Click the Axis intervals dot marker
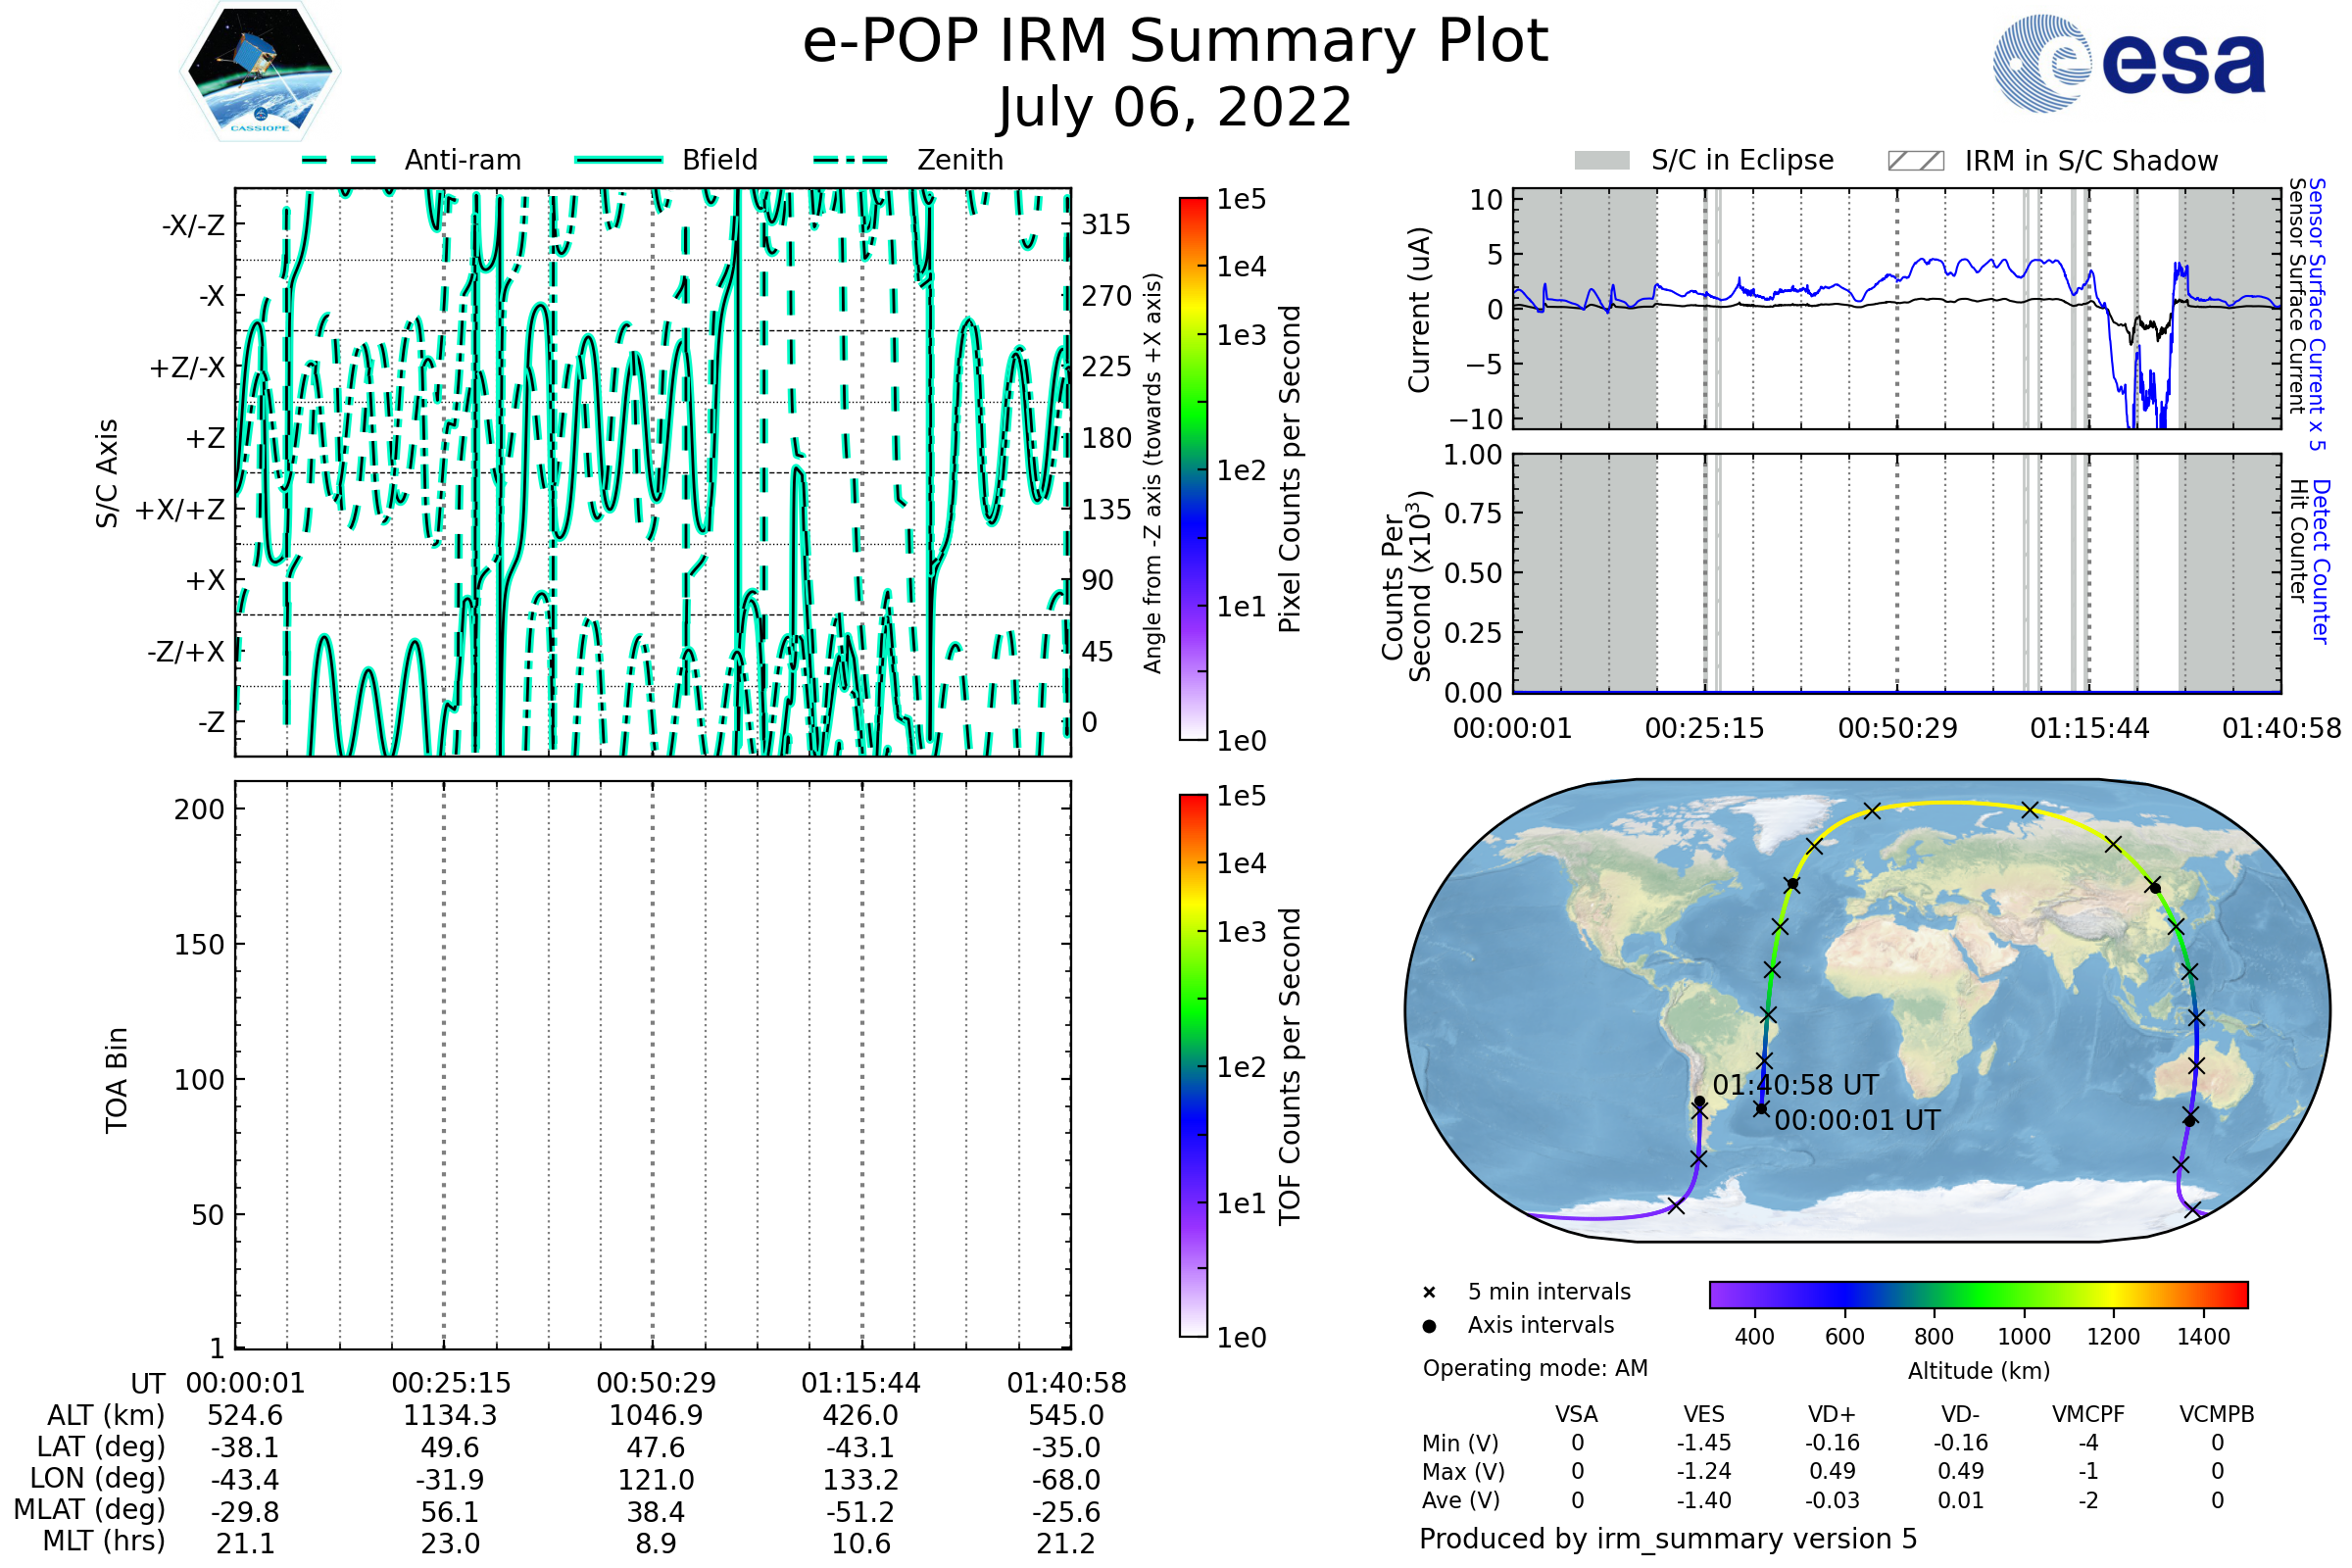2352x1568 pixels. click(1429, 1326)
